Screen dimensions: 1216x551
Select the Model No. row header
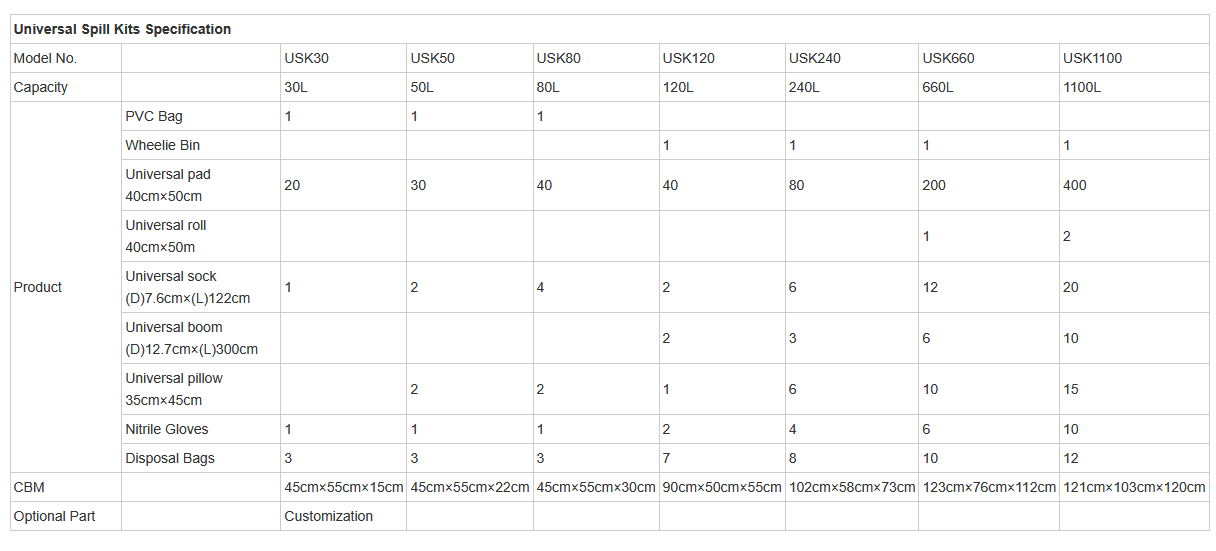(45, 58)
